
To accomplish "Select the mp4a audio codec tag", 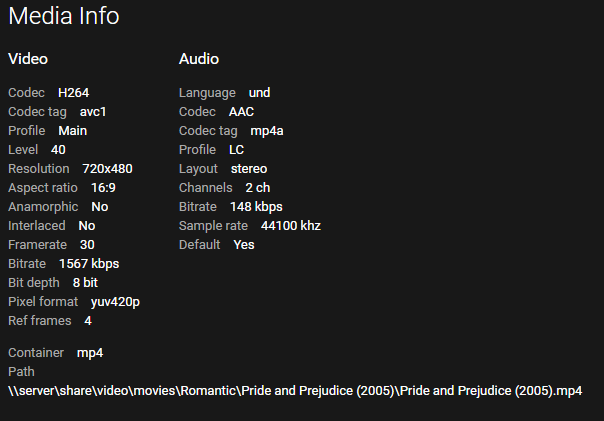I will pyautogui.click(x=267, y=131).
